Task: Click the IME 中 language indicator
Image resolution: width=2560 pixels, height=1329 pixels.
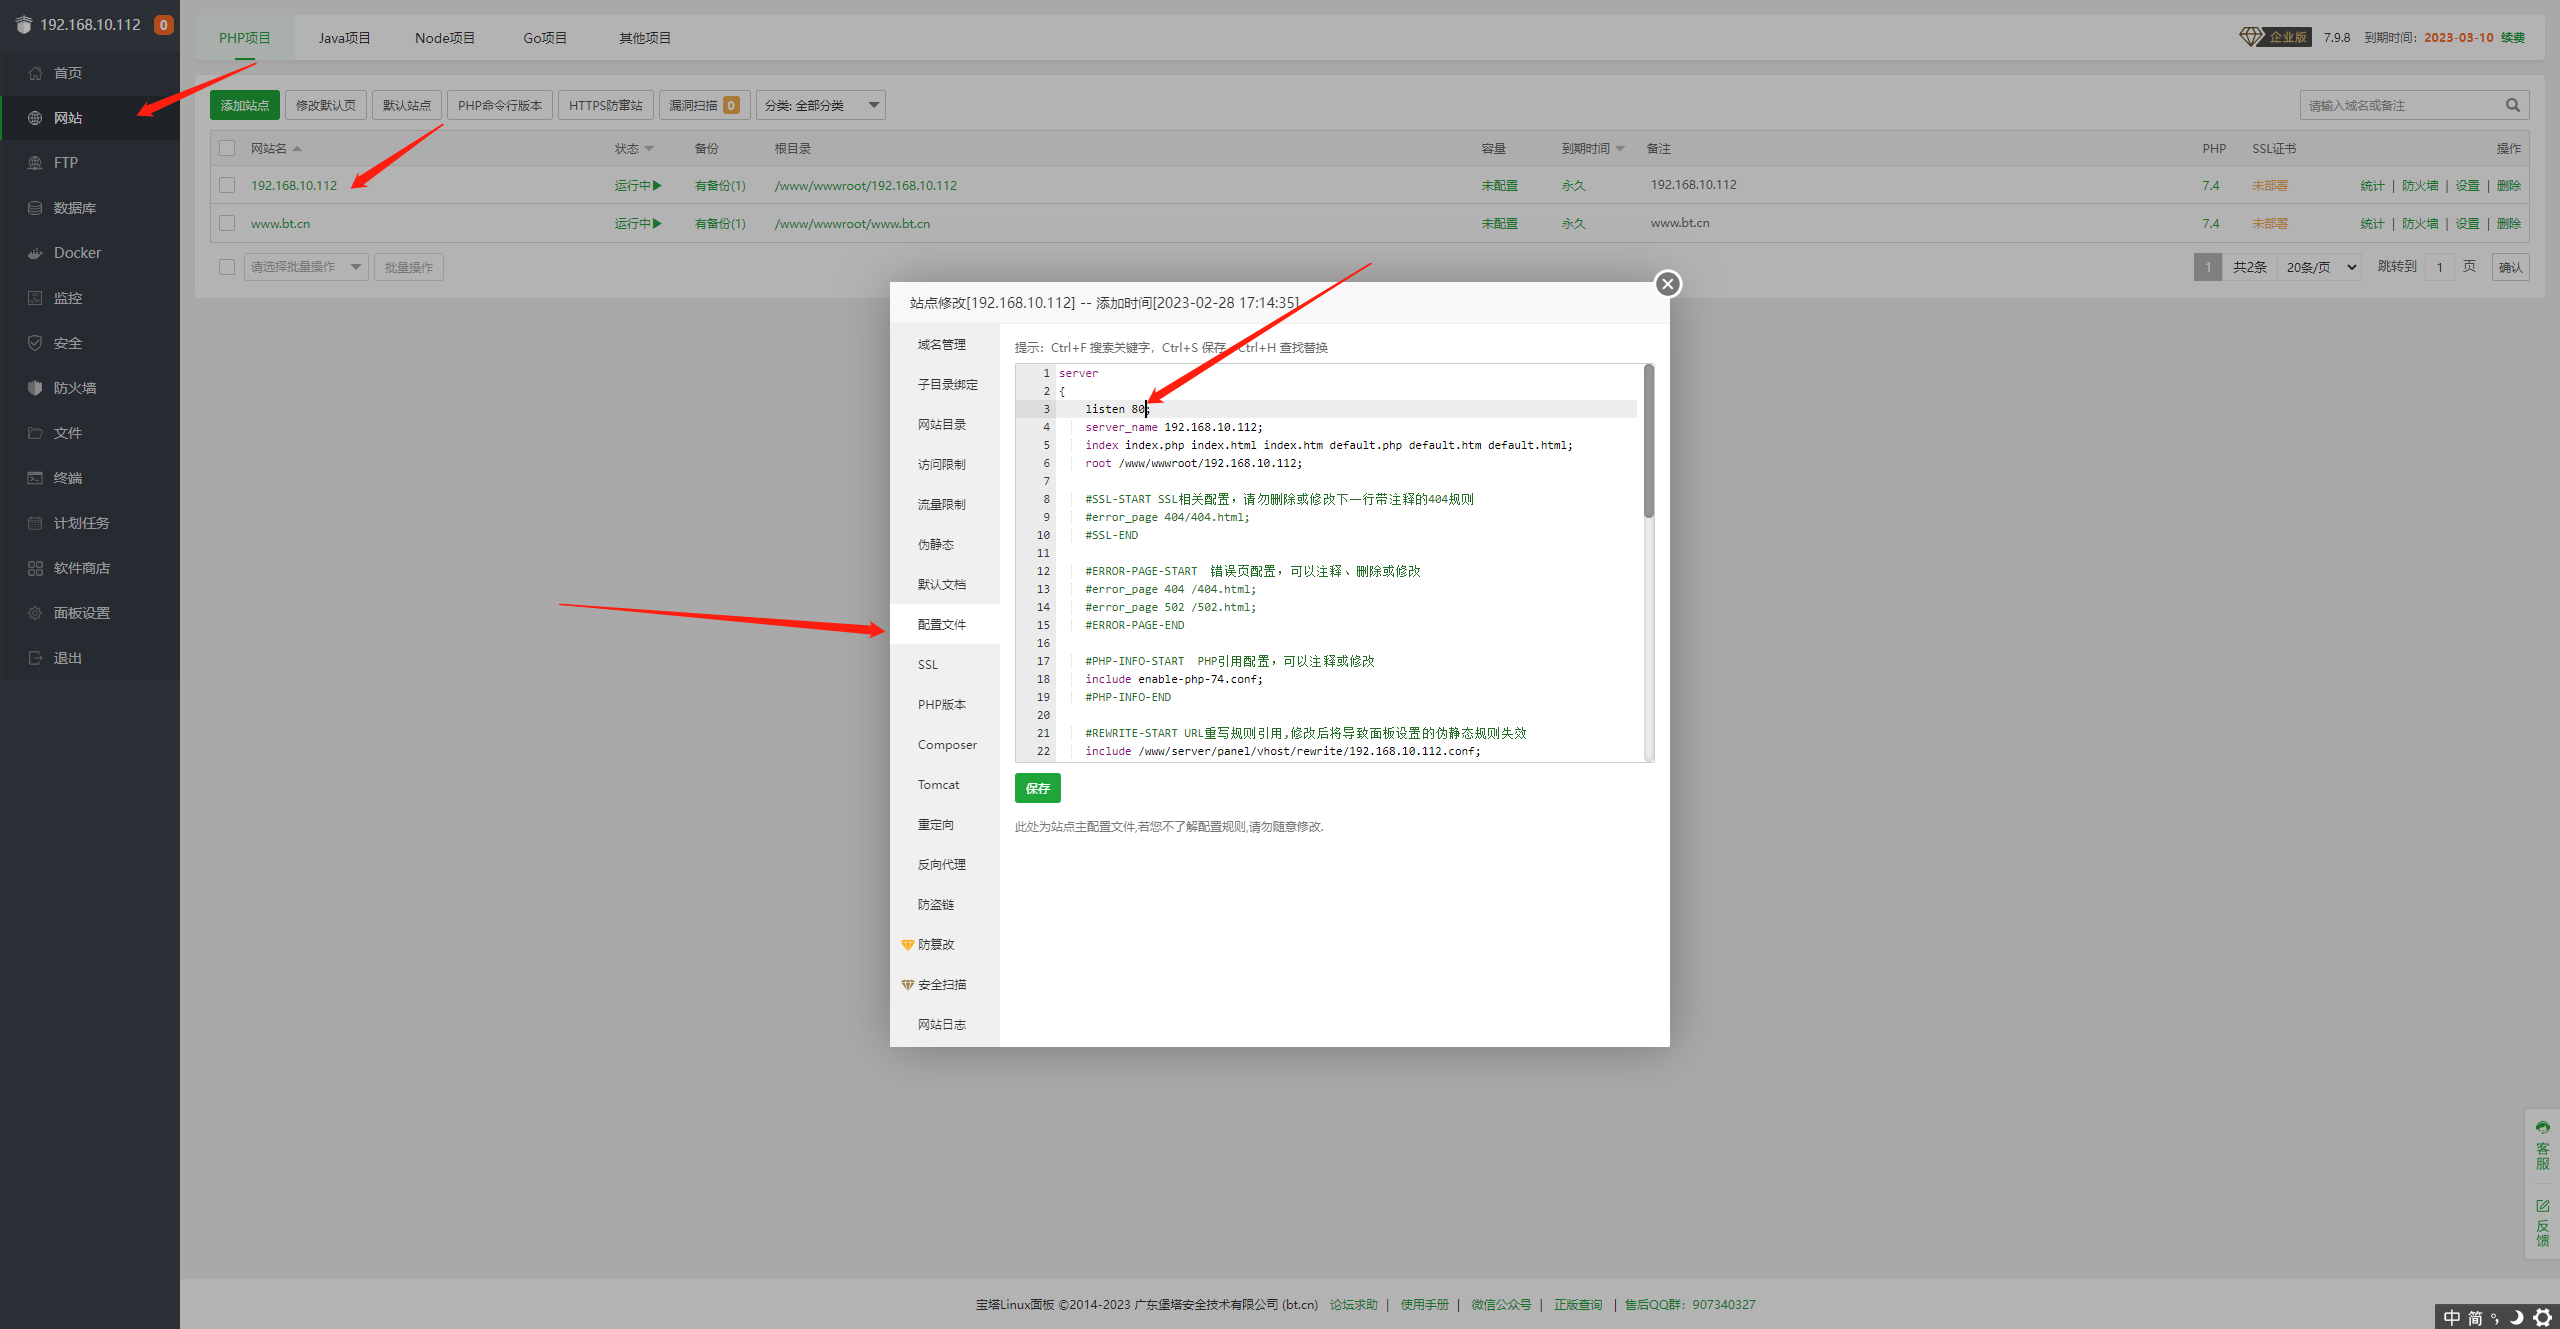Action: [x=2451, y=1317]
